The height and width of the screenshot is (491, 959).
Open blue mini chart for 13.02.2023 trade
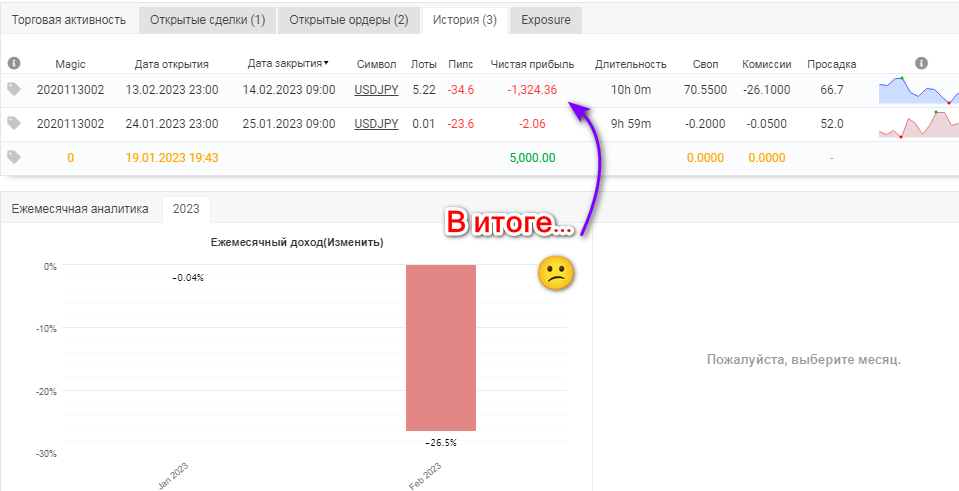919,90
